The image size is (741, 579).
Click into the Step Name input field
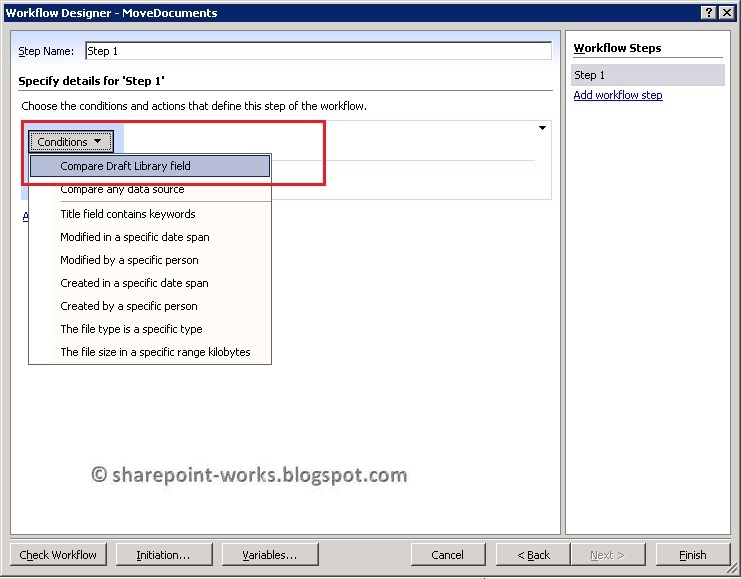click(x=318, y=51)
